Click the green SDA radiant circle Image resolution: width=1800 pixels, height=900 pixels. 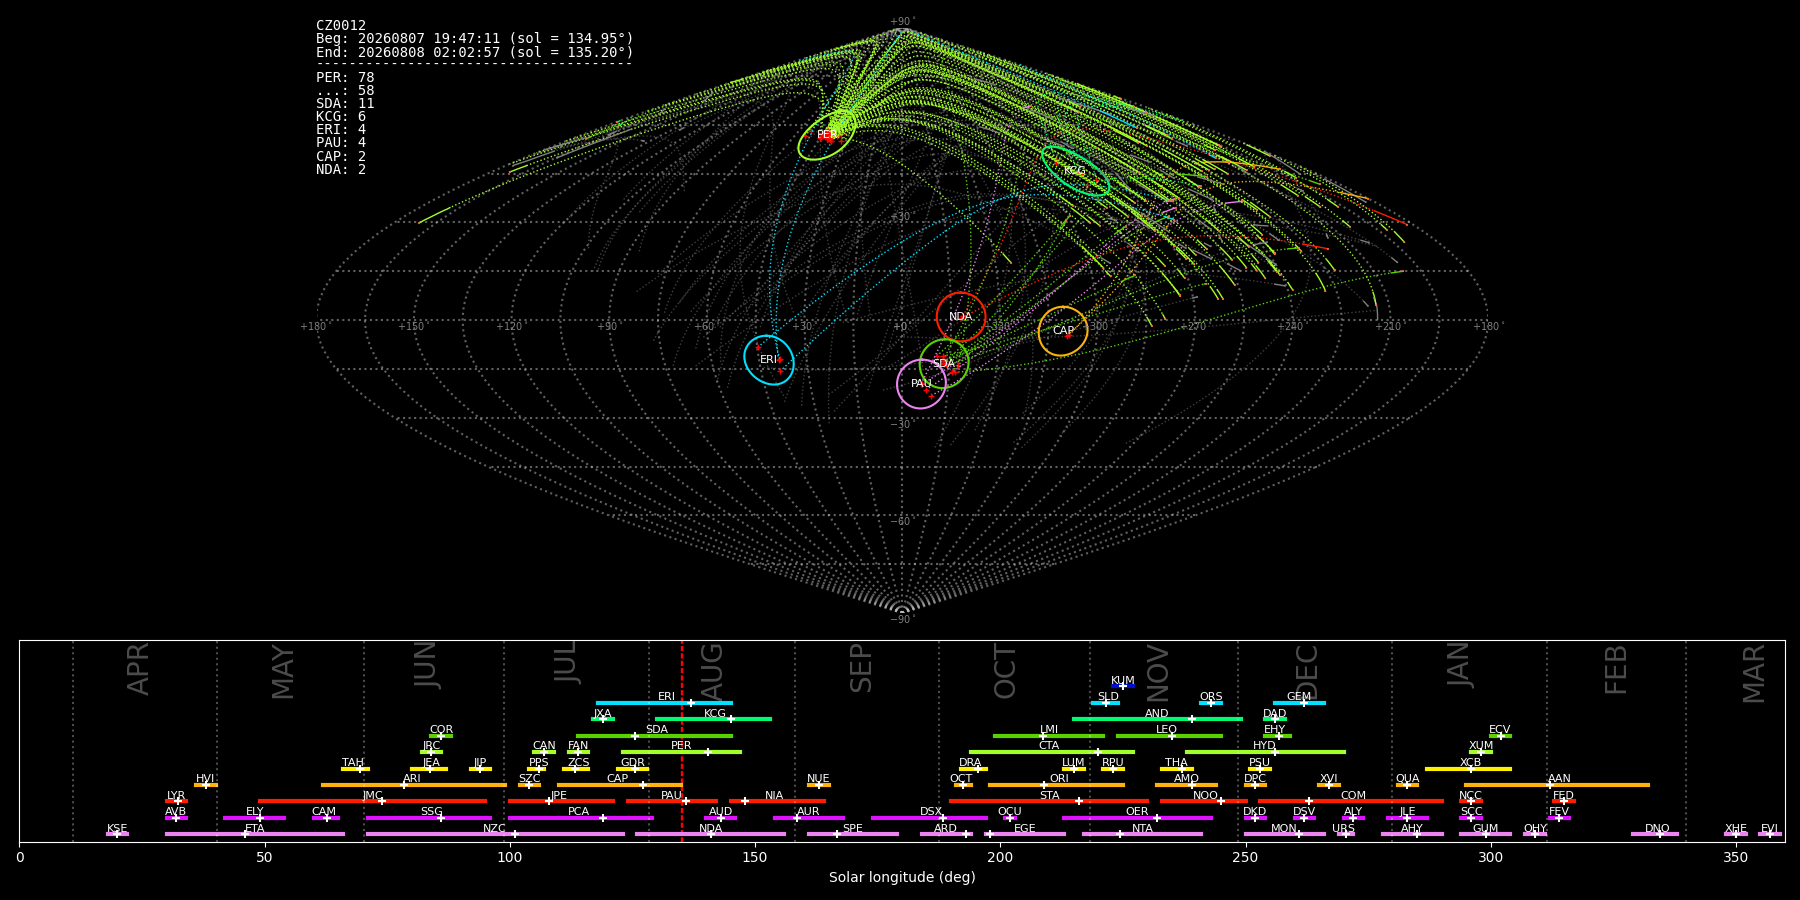click(944, 363)
